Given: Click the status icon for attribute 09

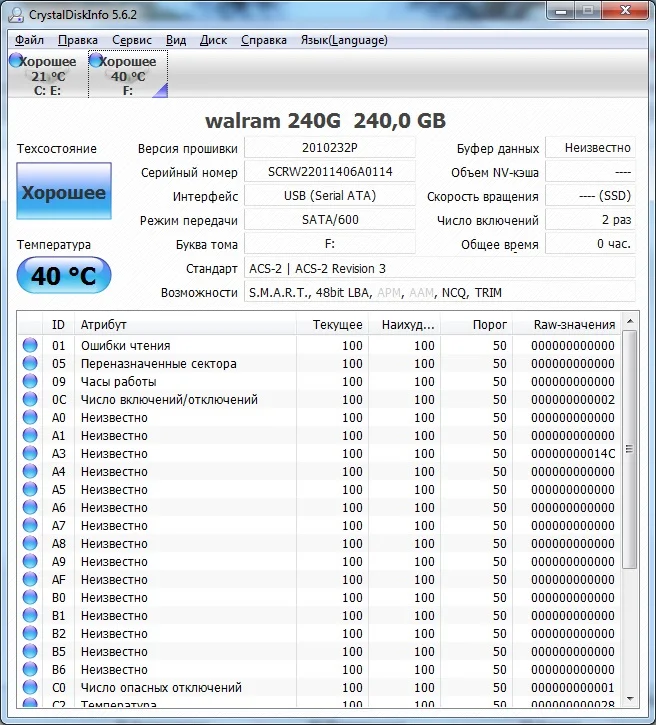Looking at the screenshot, I should [30, 381].
